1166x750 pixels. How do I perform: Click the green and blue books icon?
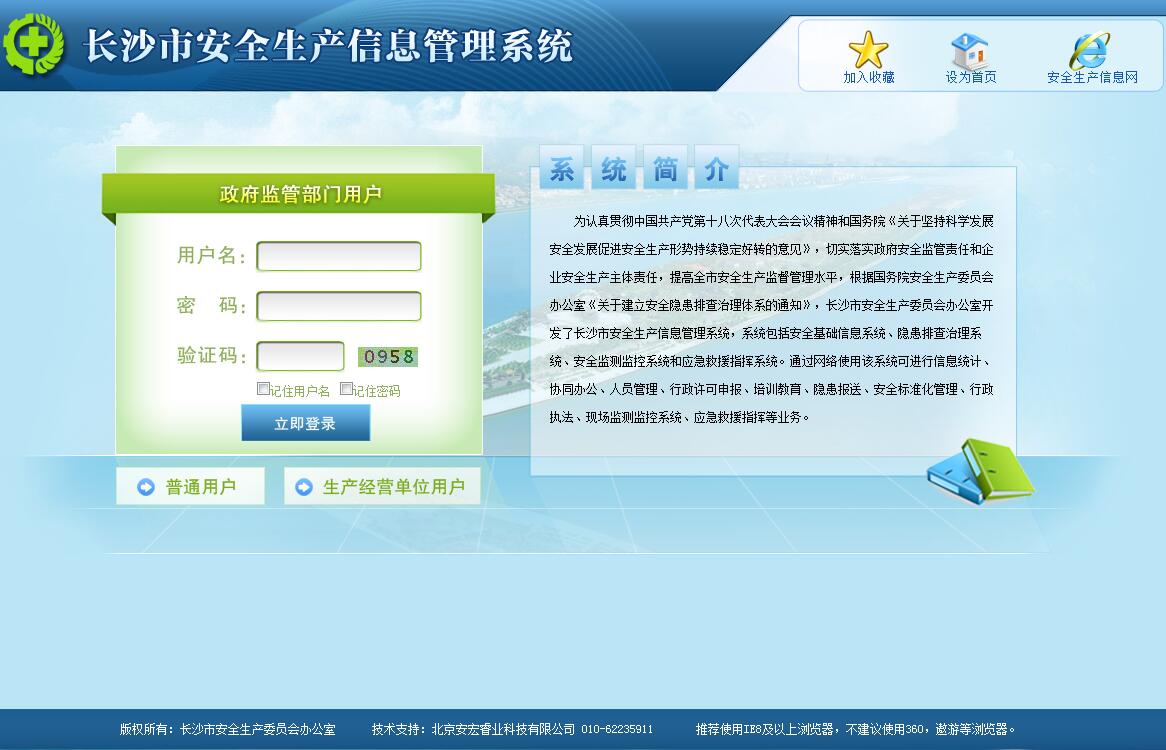[x=979, y=470]
